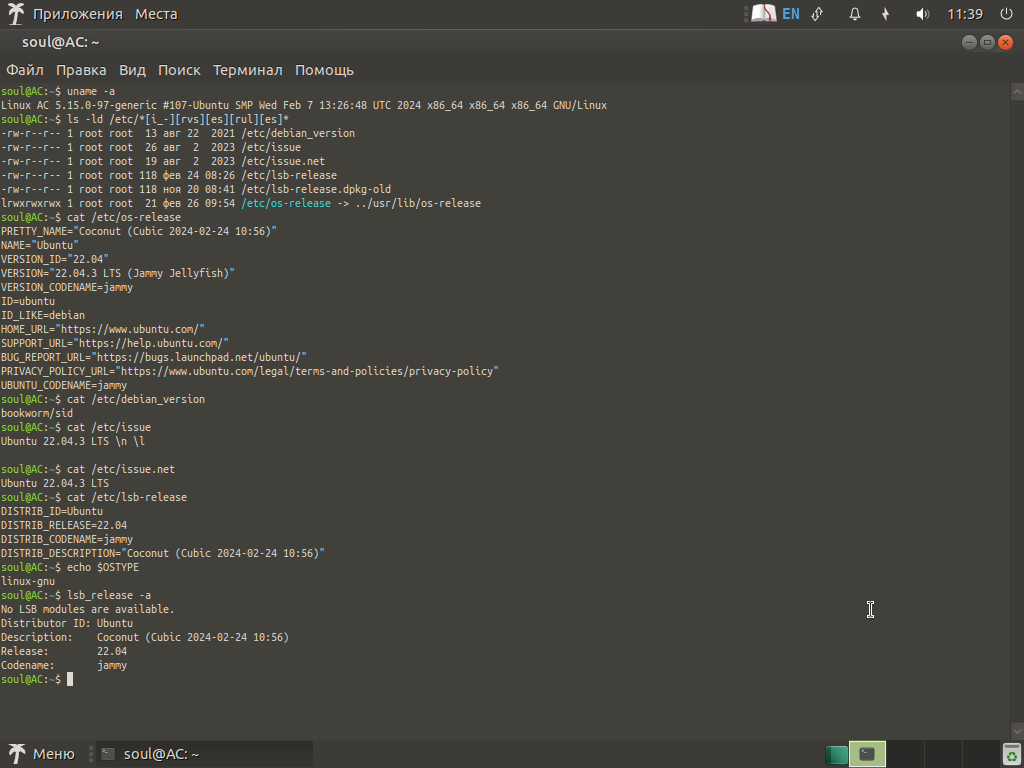Select soul@AC: ~ task in bottom taskbar
This screenshot has height=768, width=1024.
point(204,754)
